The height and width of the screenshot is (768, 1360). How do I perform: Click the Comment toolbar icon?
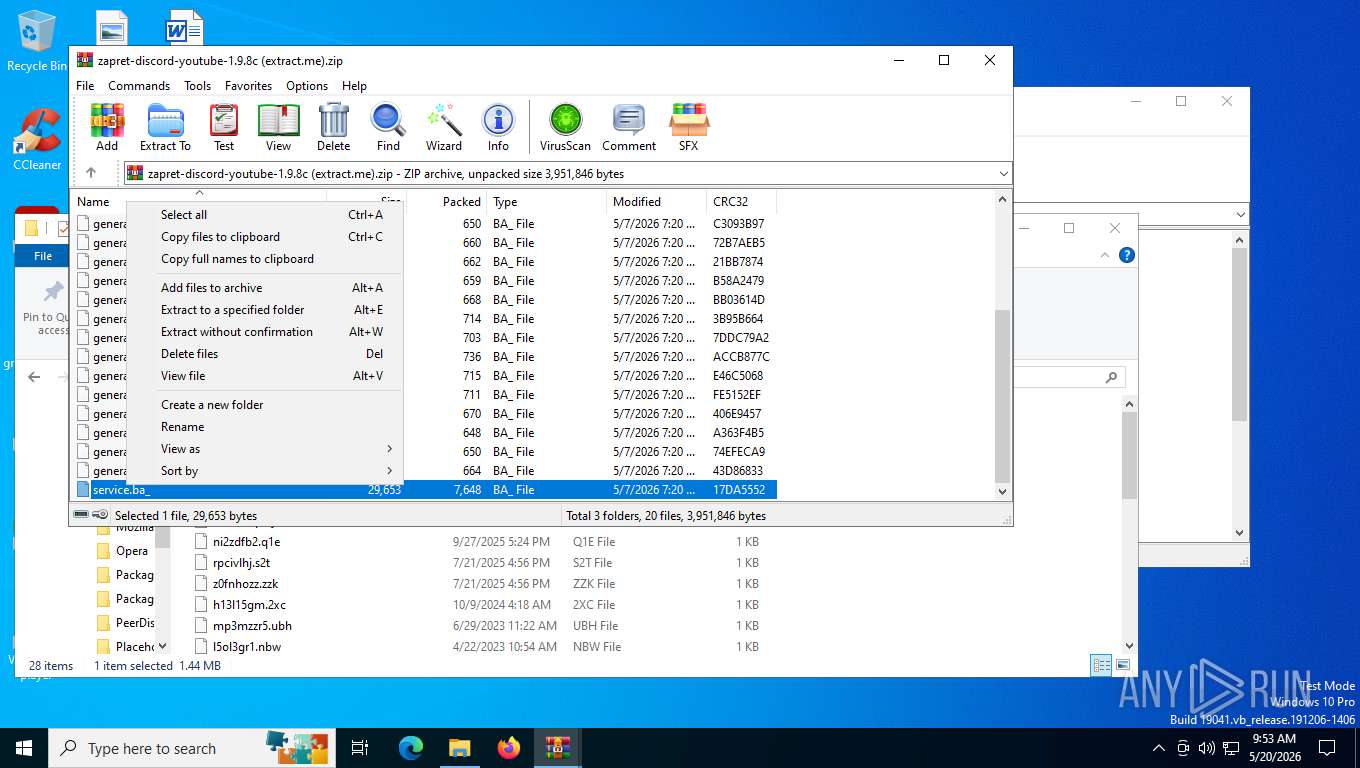(629, 127)
